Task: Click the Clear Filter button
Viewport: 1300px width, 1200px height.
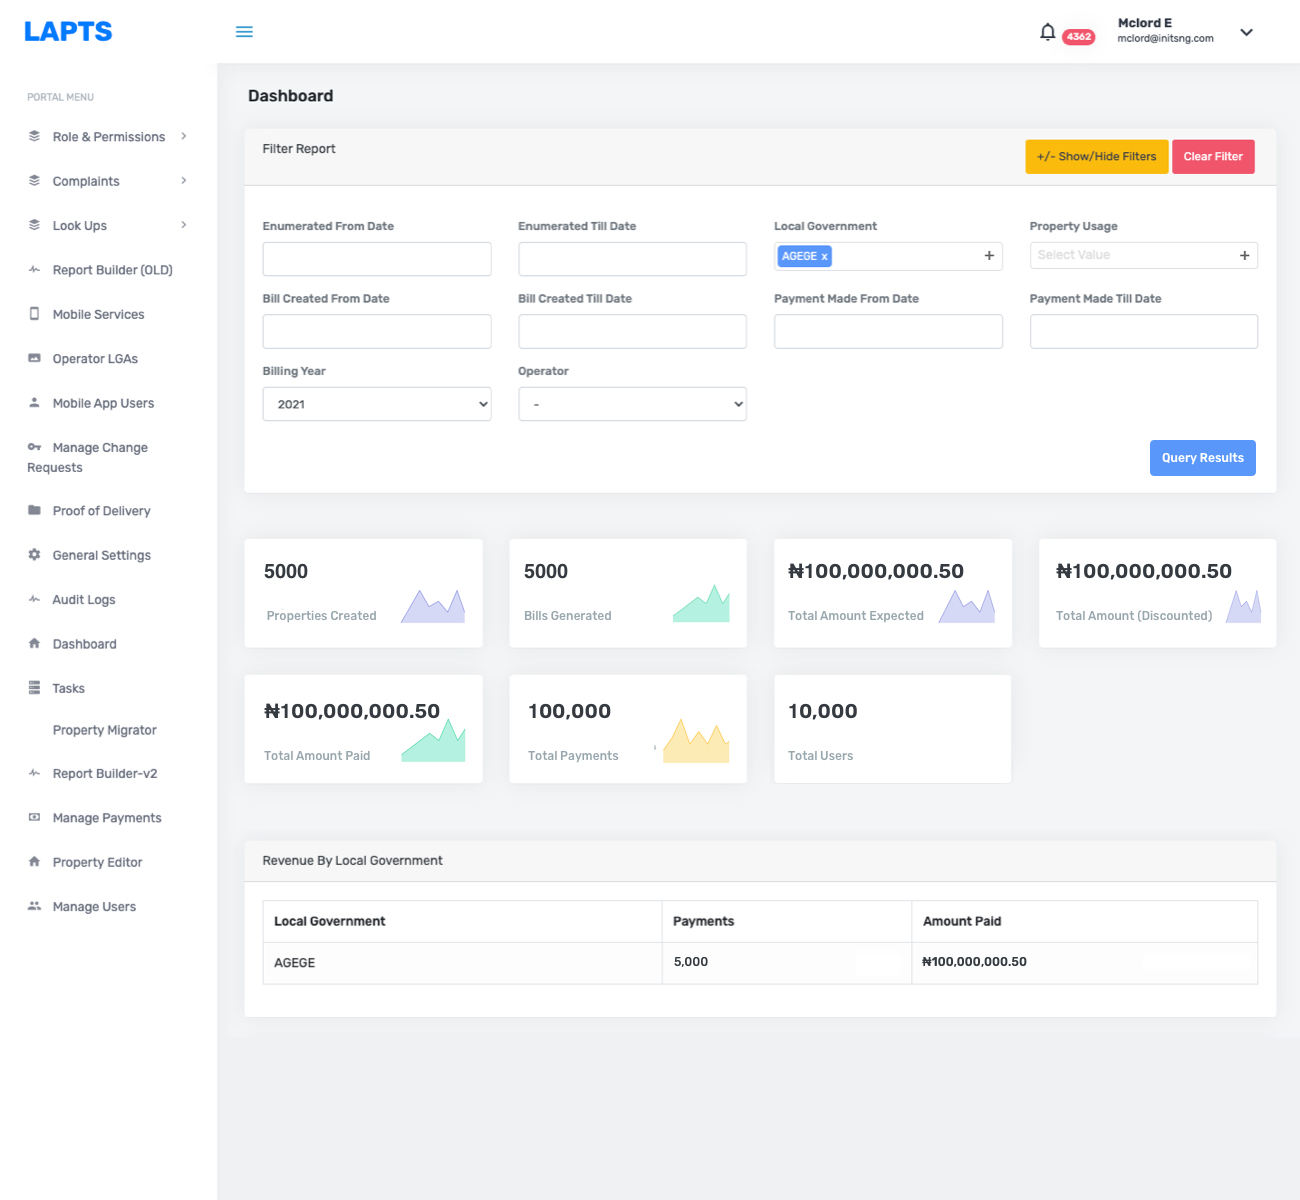Action: pyautogui.click(x=1212, y=156)
